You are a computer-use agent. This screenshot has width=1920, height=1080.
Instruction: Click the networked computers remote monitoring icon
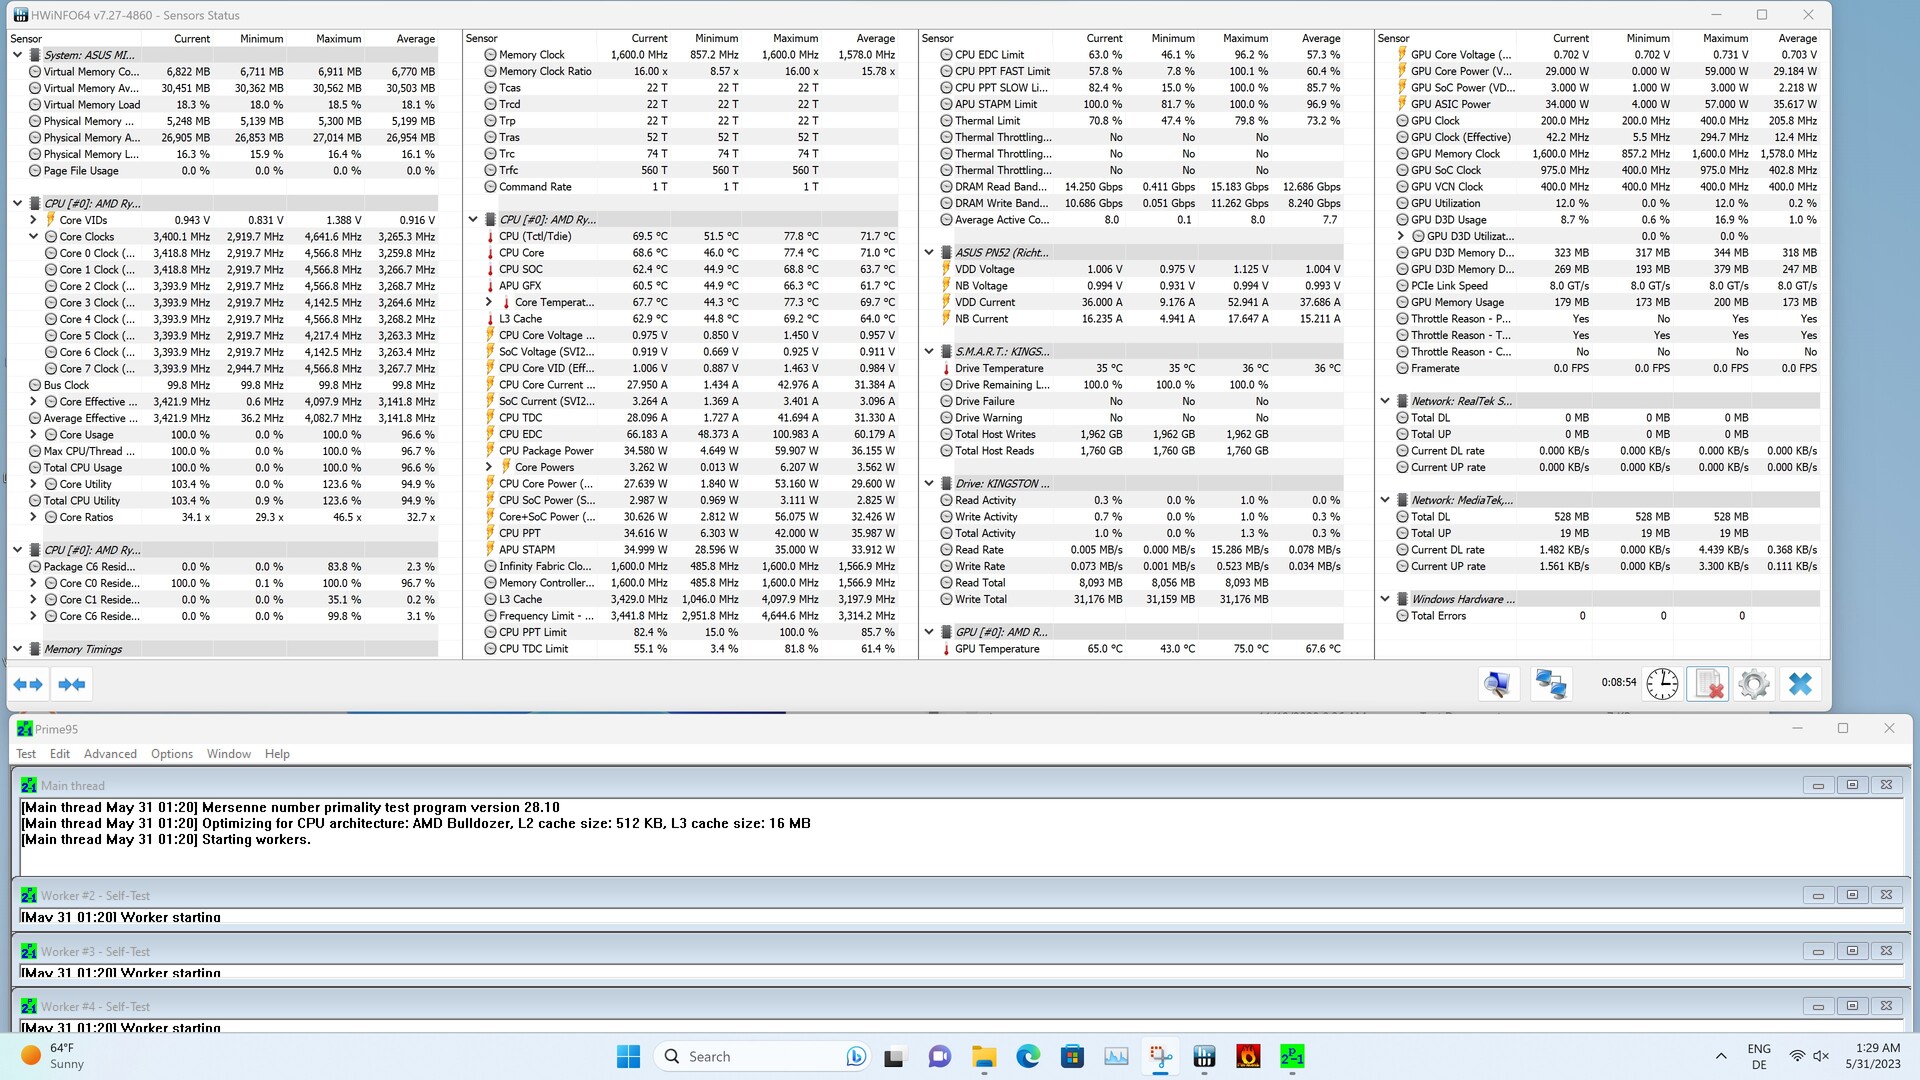point(1550,684)
